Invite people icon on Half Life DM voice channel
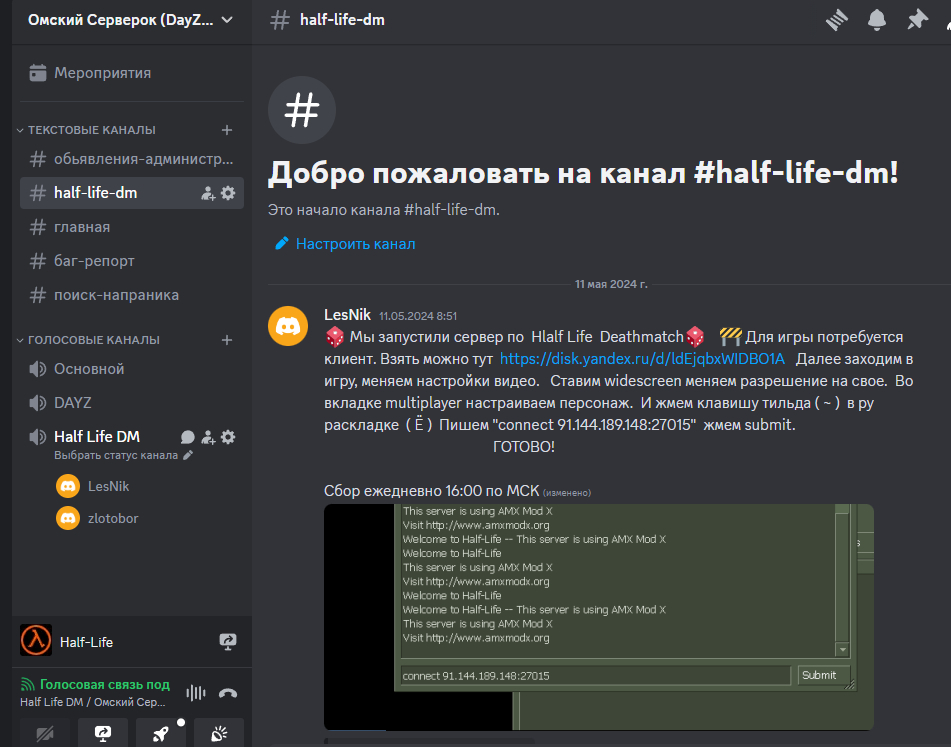This screenshot has height=747, width=951. click(x=208, y=437)
